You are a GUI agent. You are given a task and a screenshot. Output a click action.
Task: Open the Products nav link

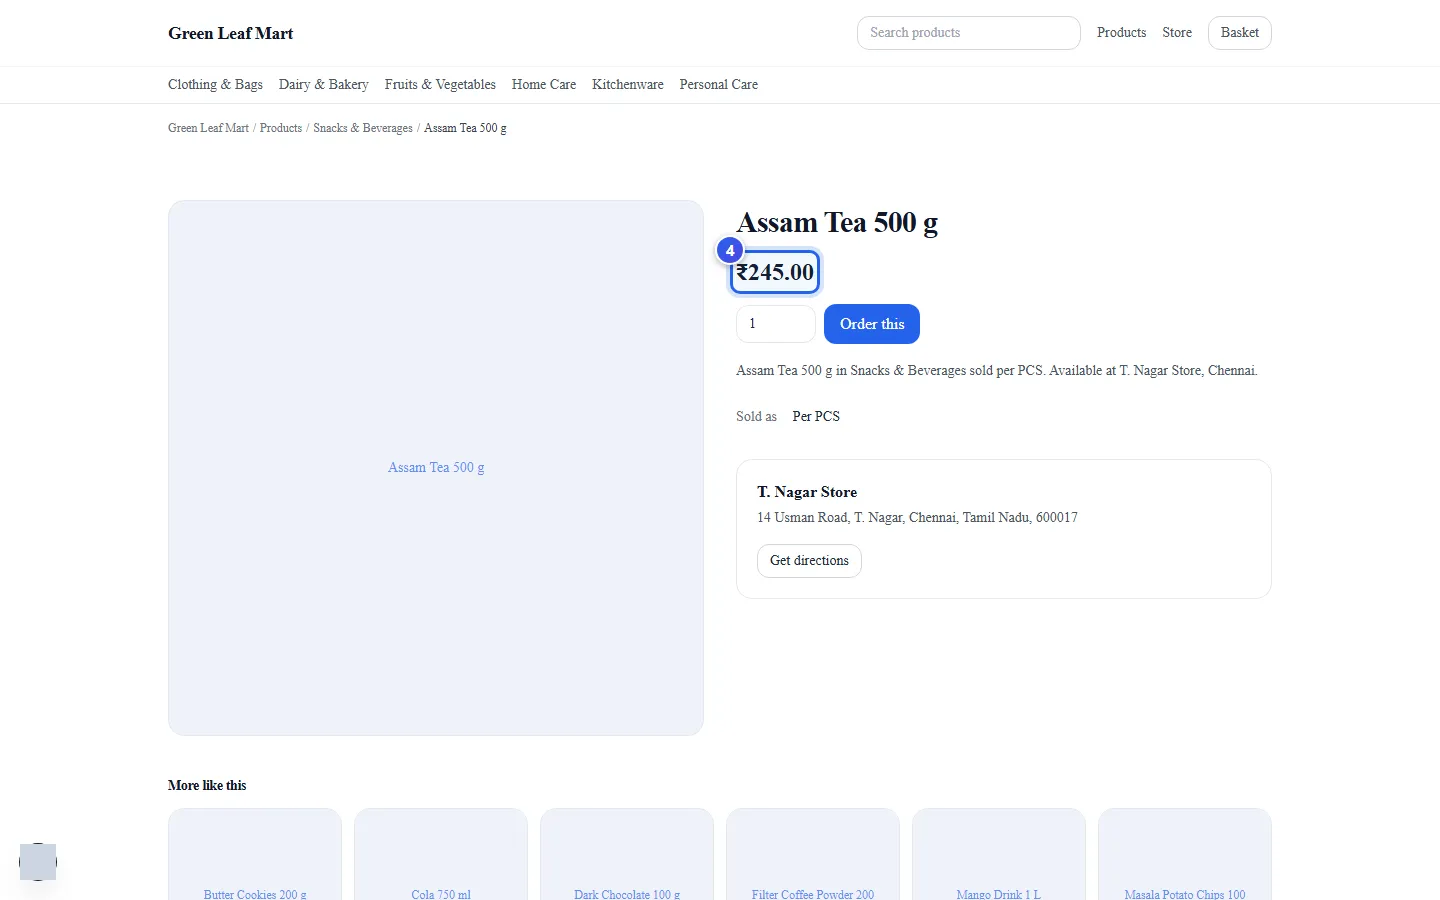1121,33
